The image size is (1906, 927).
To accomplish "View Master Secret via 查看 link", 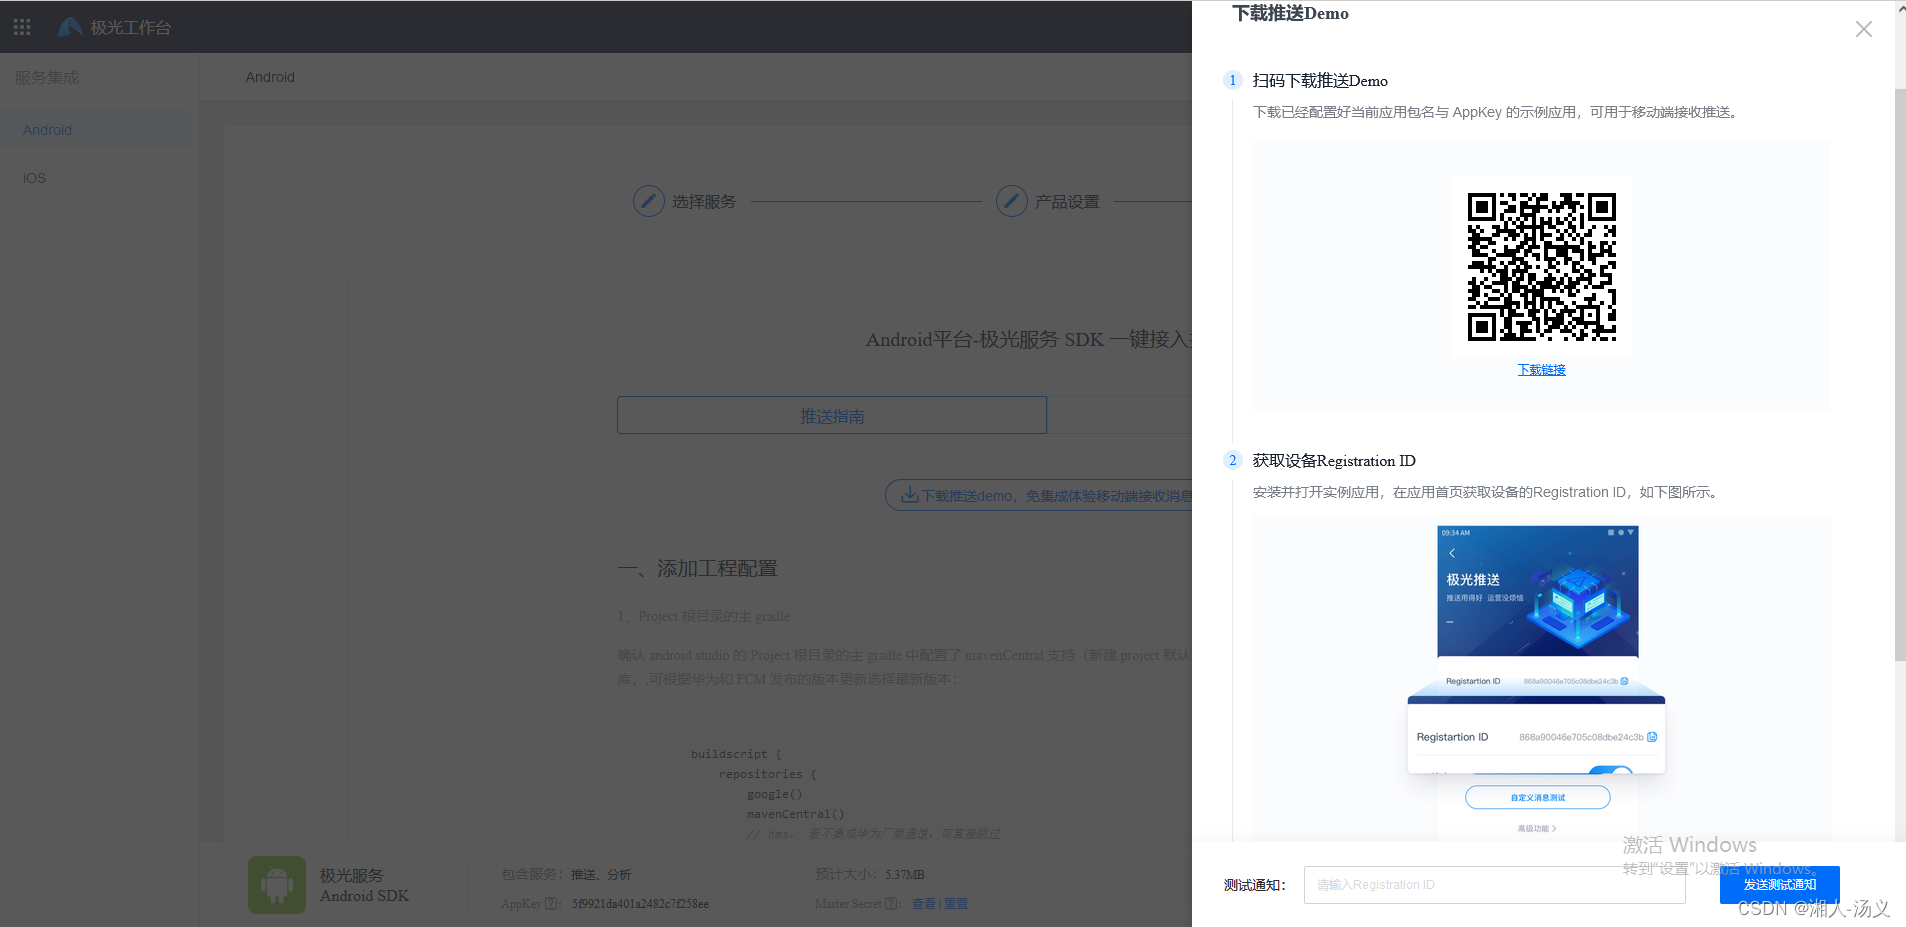I will (x=923, y=904).
